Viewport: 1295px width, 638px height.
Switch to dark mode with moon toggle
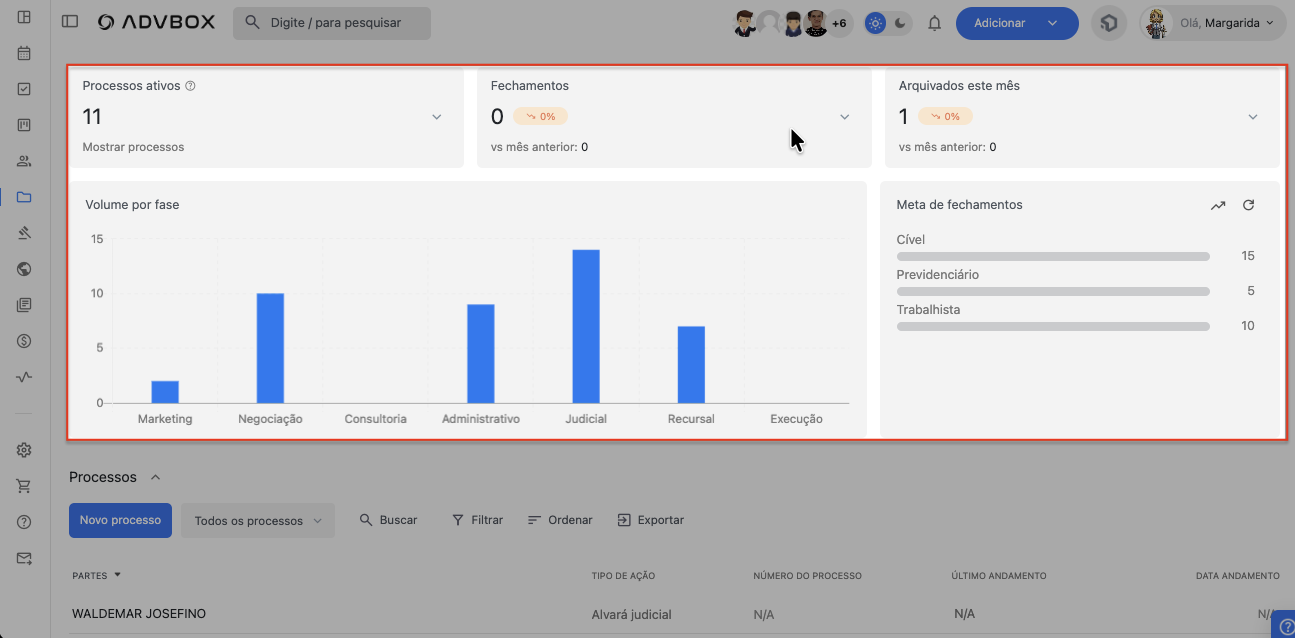click(900, 23)
